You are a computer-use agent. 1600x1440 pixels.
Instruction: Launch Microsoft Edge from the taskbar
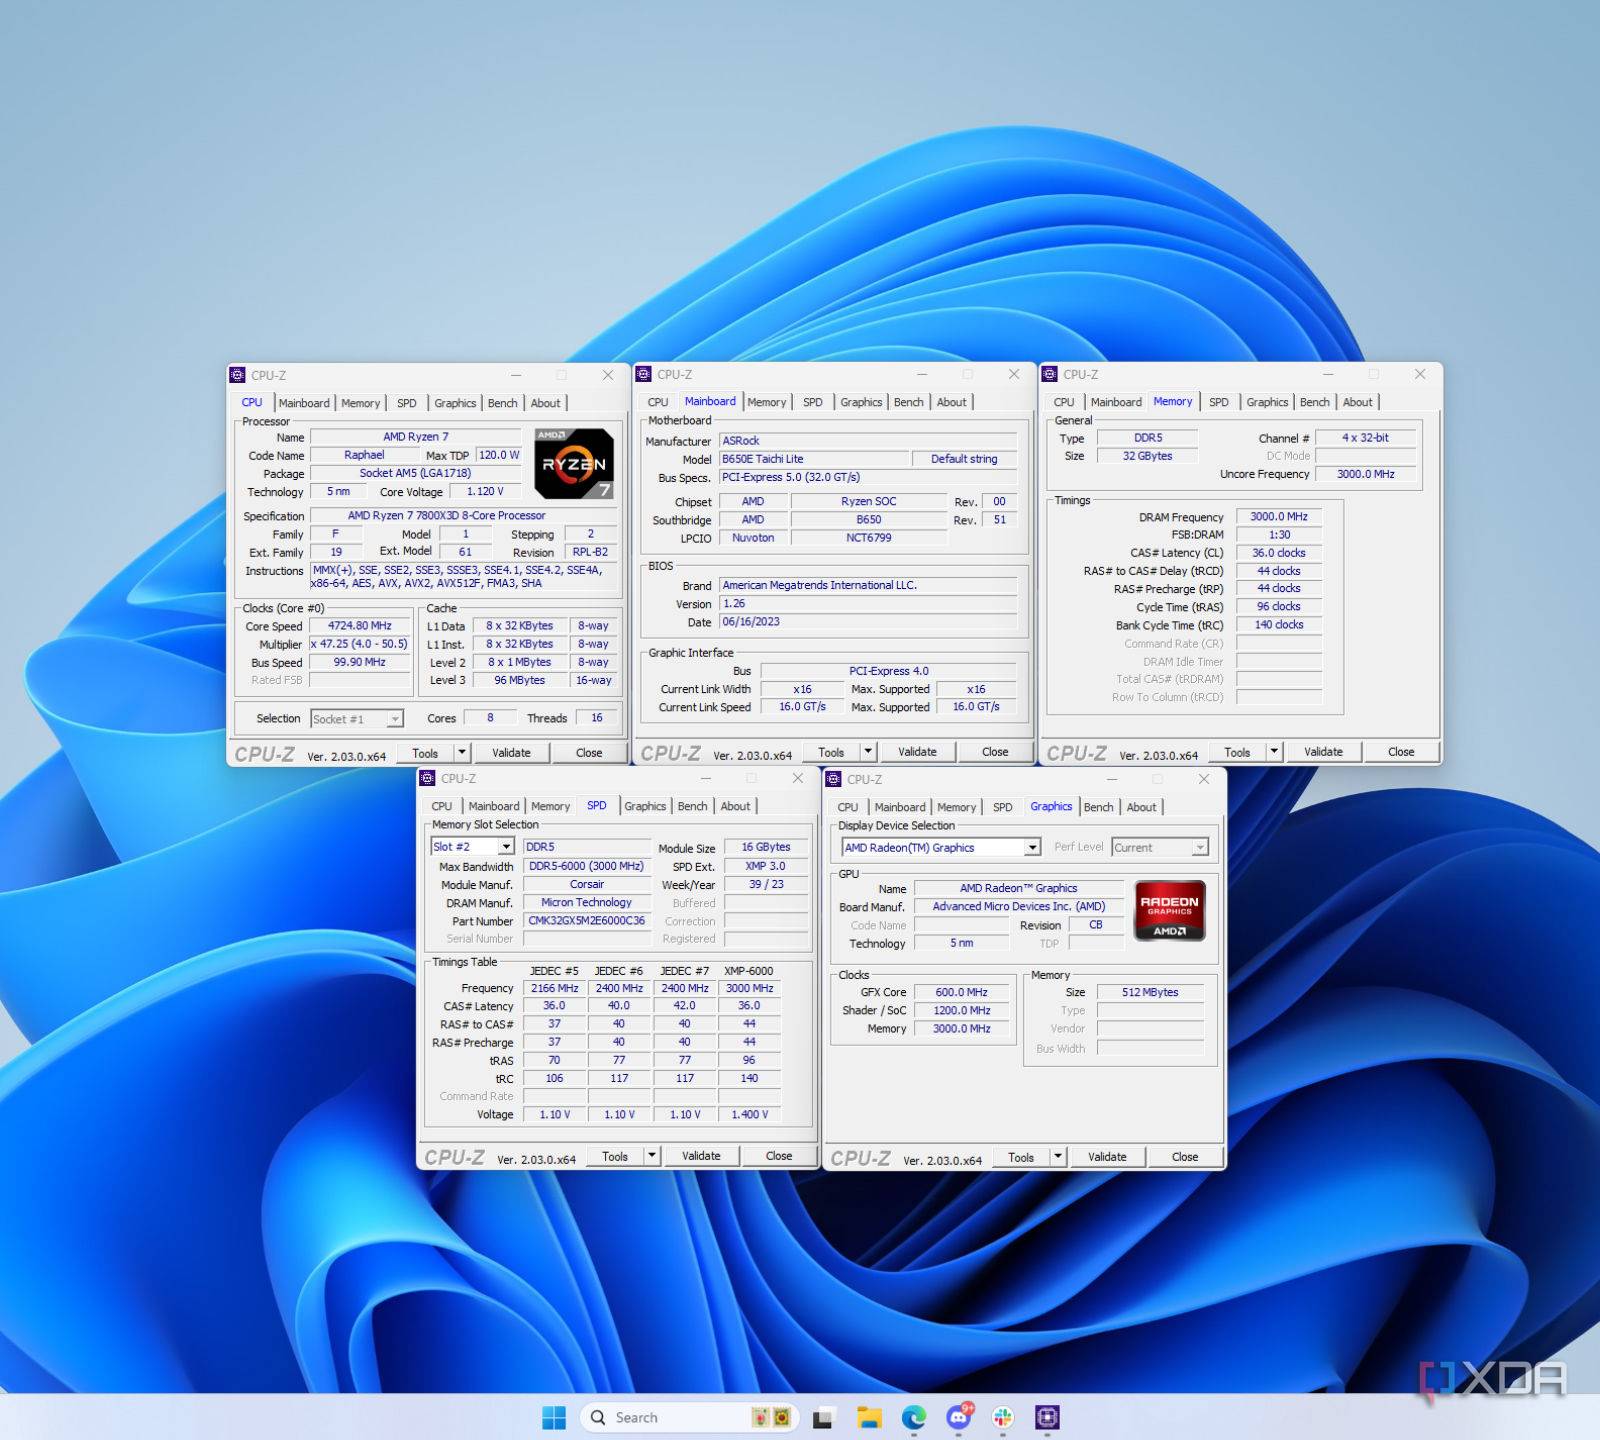tap(913, 1417)
